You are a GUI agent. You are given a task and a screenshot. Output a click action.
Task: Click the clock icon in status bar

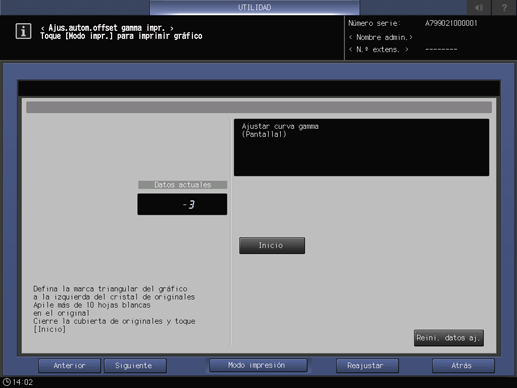(7, 382)
